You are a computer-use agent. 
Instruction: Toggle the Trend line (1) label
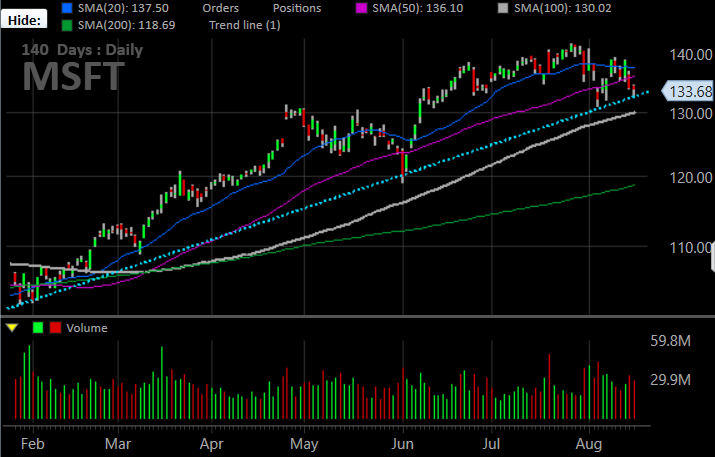point(245,25)
